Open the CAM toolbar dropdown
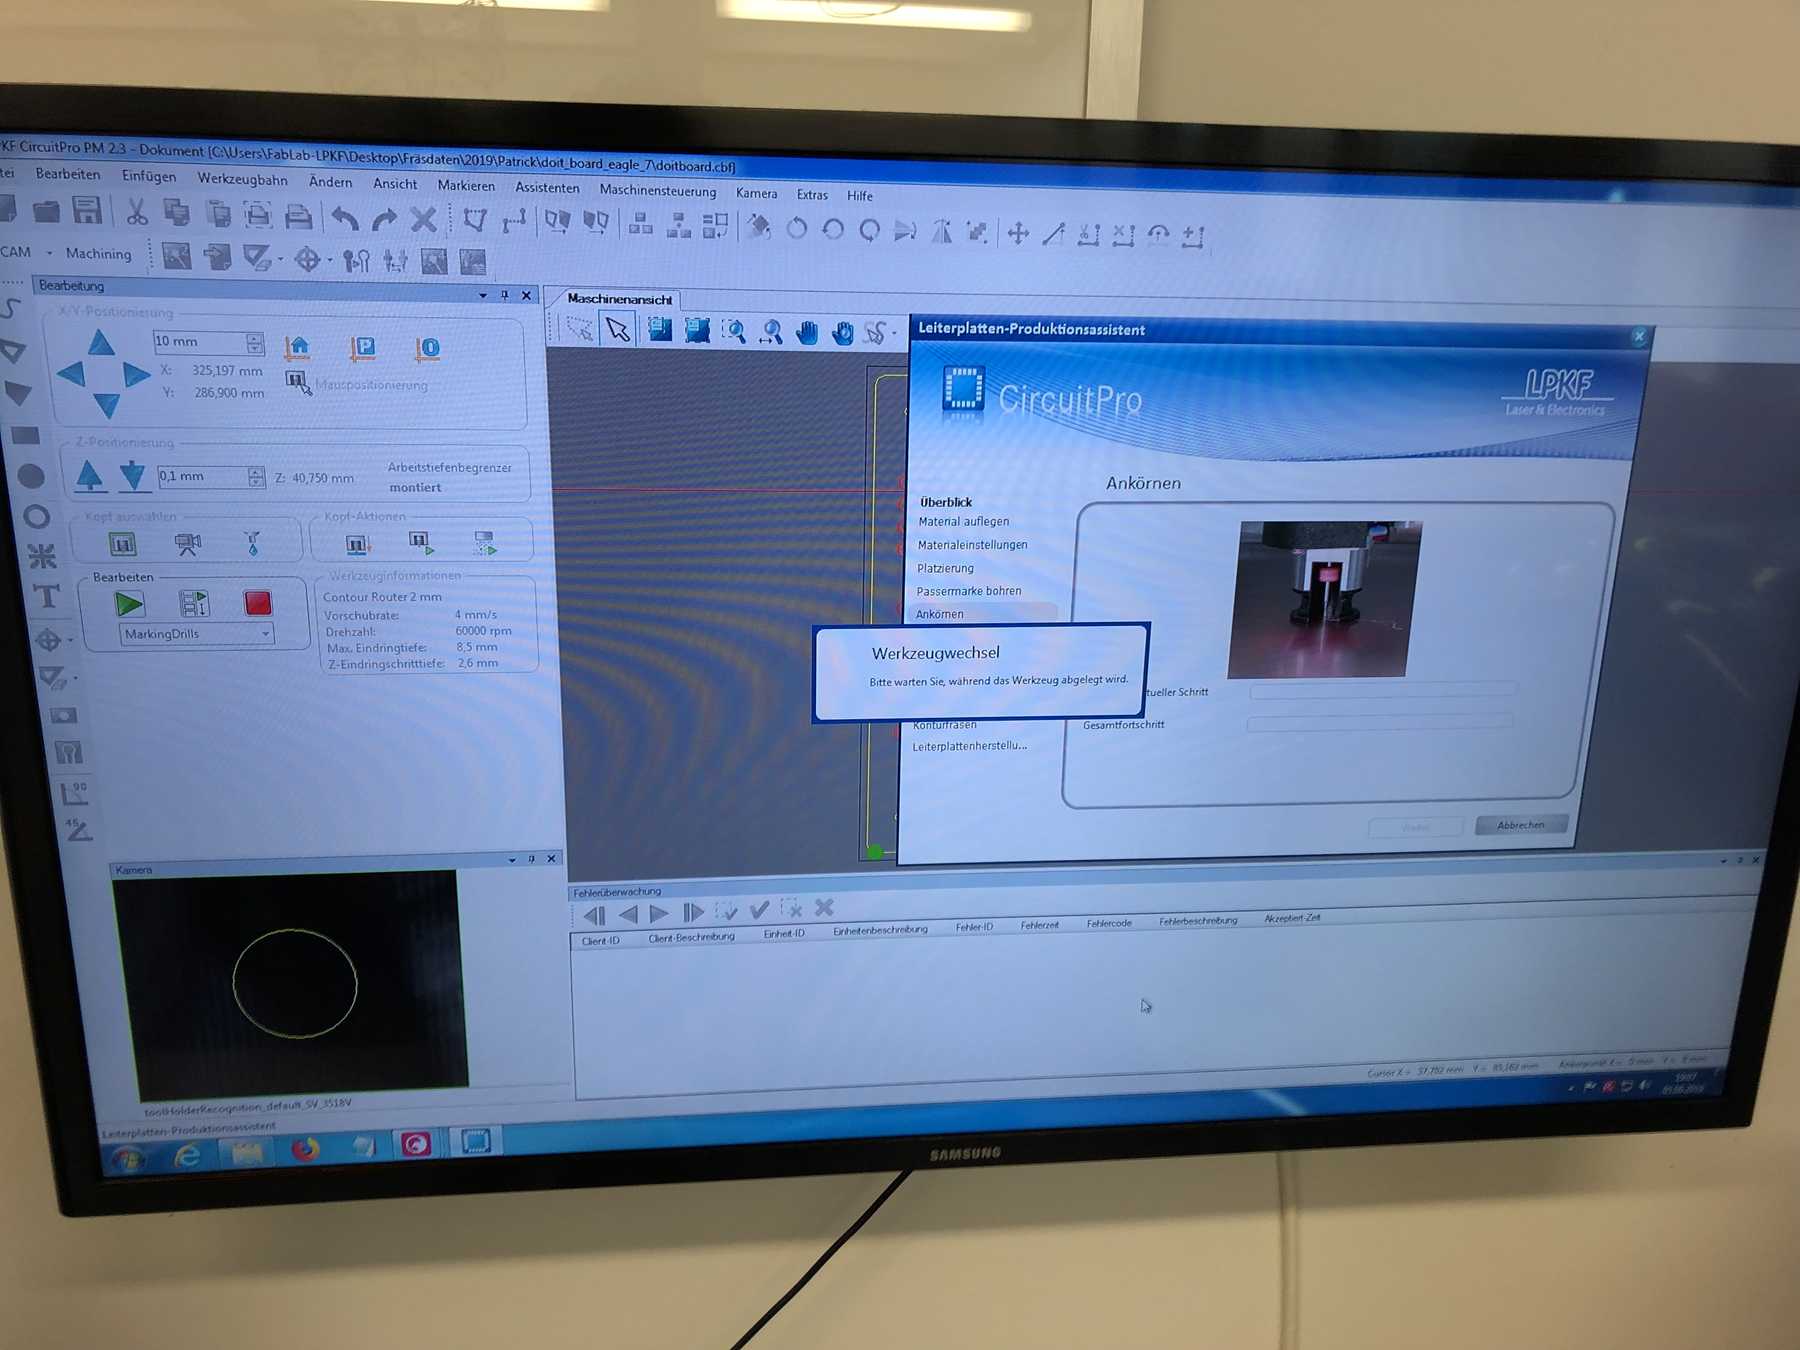Viewport: 1800px width, 1350px height. [x=49, y=253]
